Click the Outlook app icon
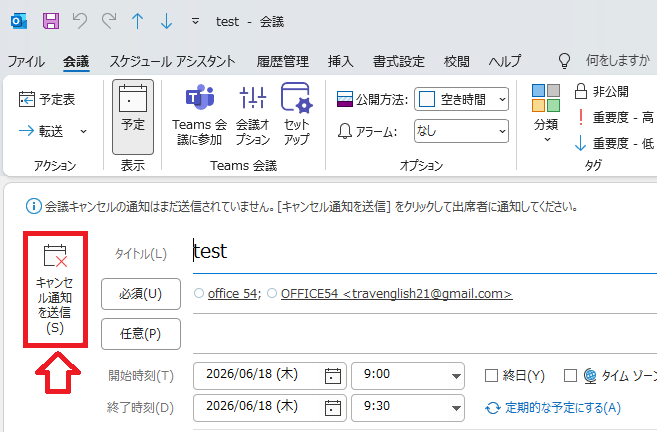The width and height of the screenshot is (657, 432). point(19,21)
